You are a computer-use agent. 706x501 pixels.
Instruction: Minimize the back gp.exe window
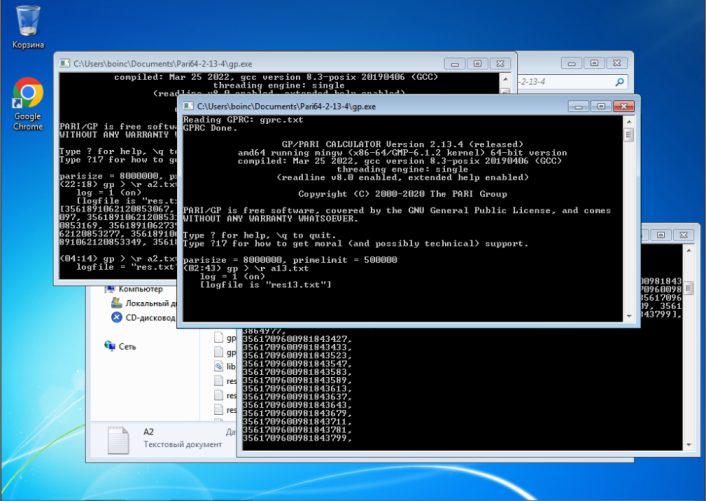(x=455, y=63)
